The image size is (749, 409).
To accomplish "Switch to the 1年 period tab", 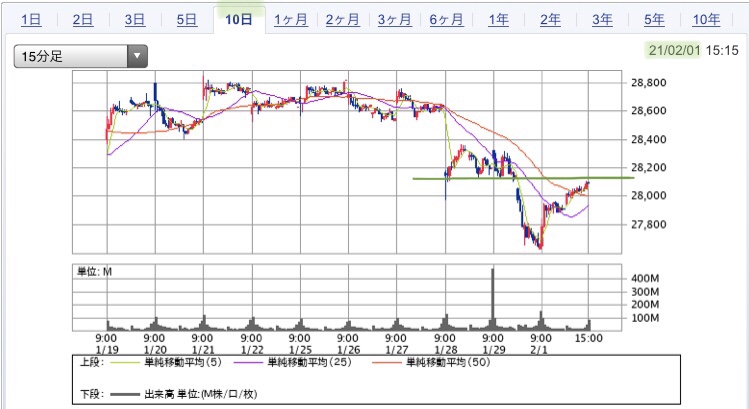I will (x=498, y=20).
